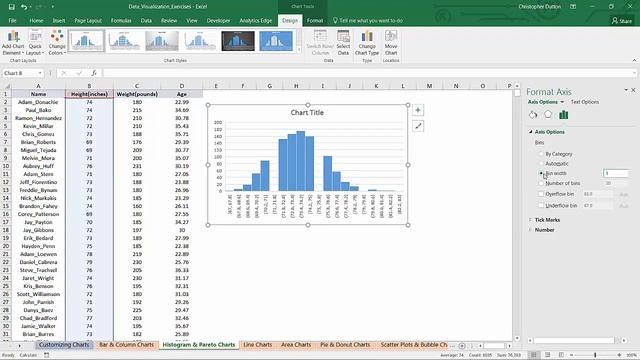Select the Bin width radio button
The height and width of the screenshot is (360, 640).
(541, 173)
